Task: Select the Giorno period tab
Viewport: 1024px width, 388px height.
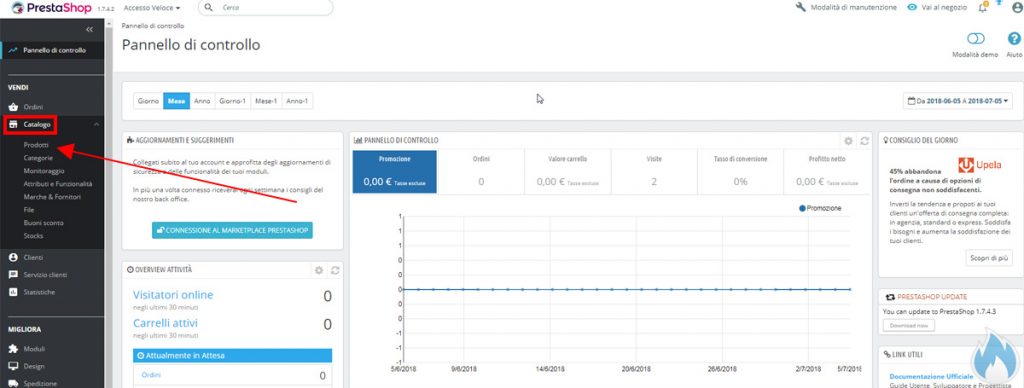Action: coord(148,101)
